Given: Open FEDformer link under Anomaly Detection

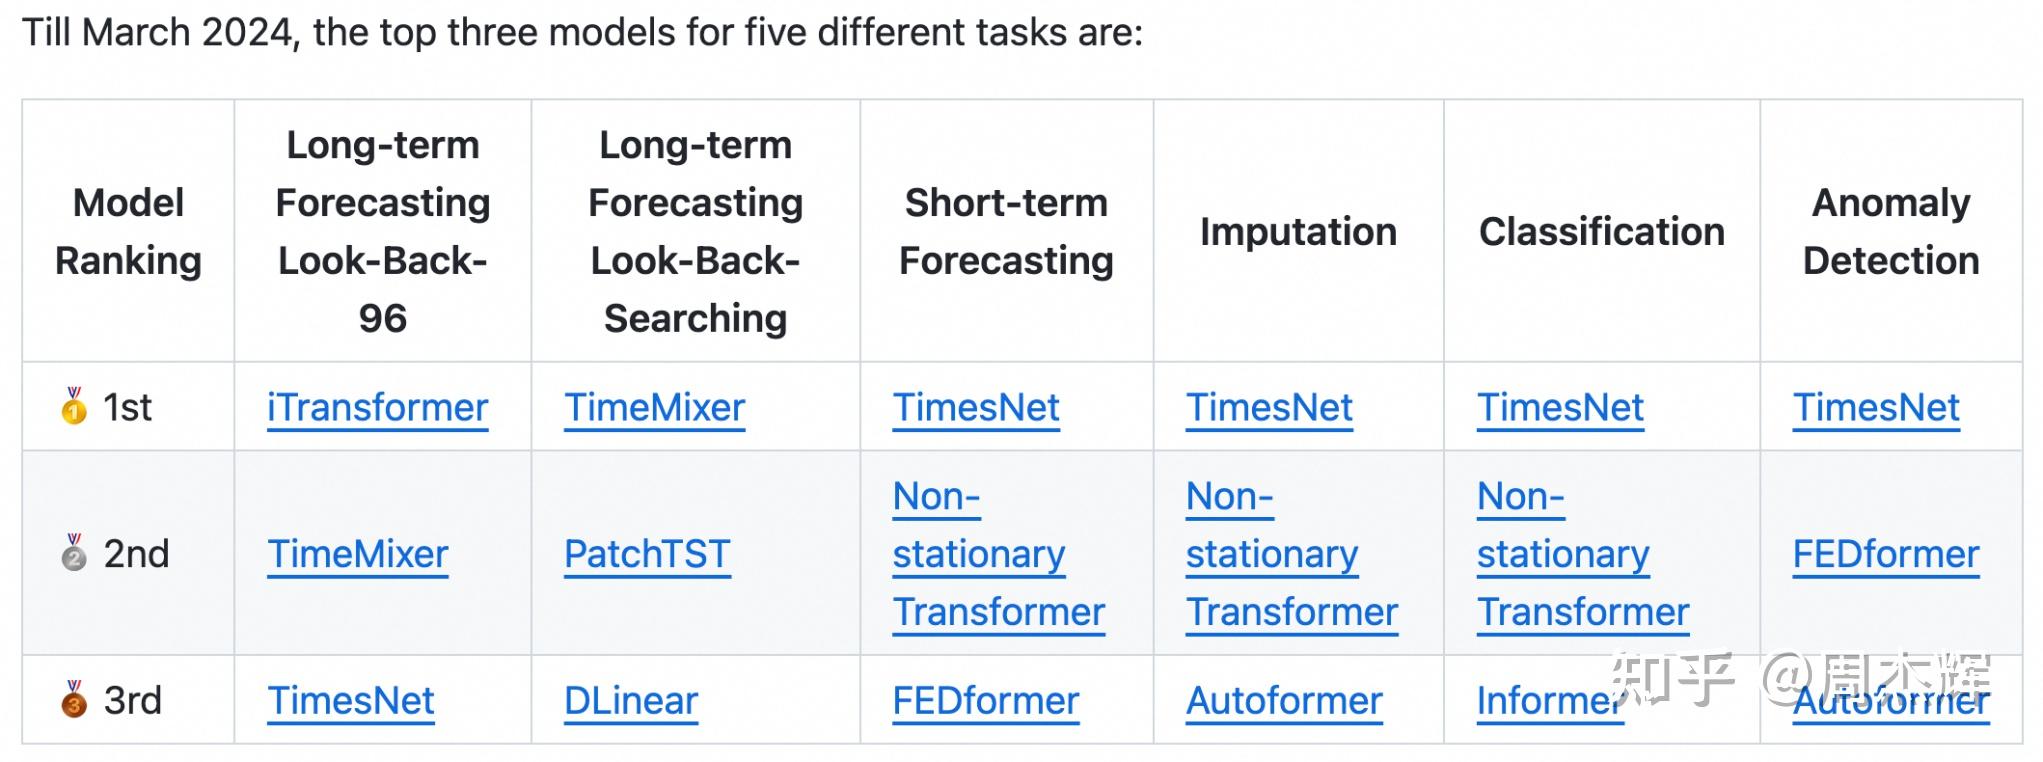Looking at the screenshot, I should pyautogui.click(x=1885, y=554).
